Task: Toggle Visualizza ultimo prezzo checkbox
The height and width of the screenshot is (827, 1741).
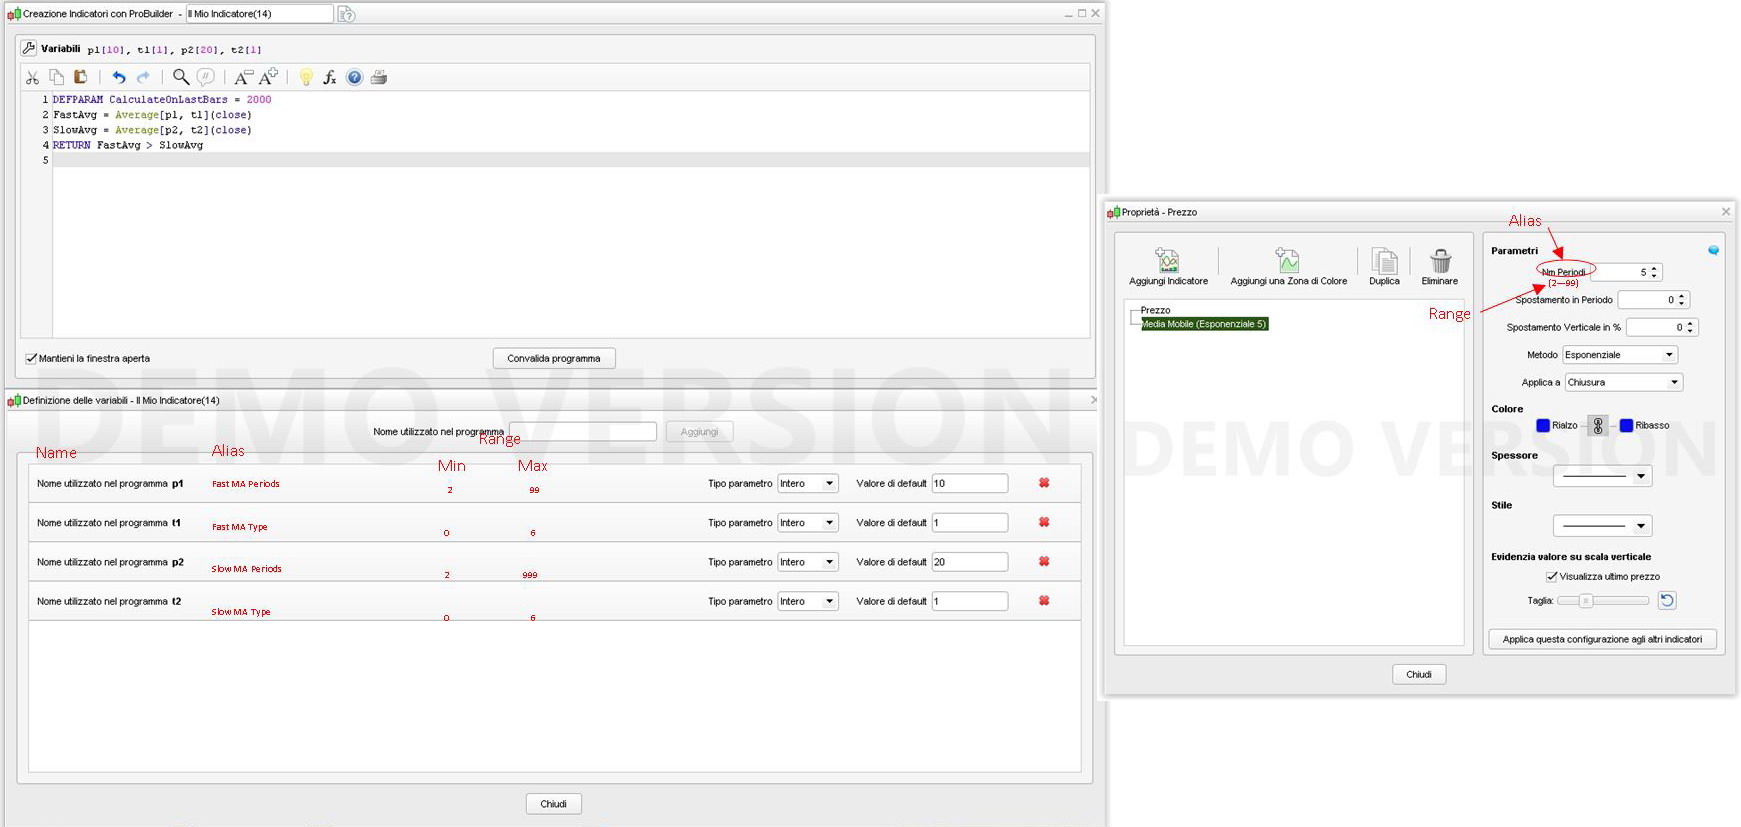Action: [x=1551, y=576]
